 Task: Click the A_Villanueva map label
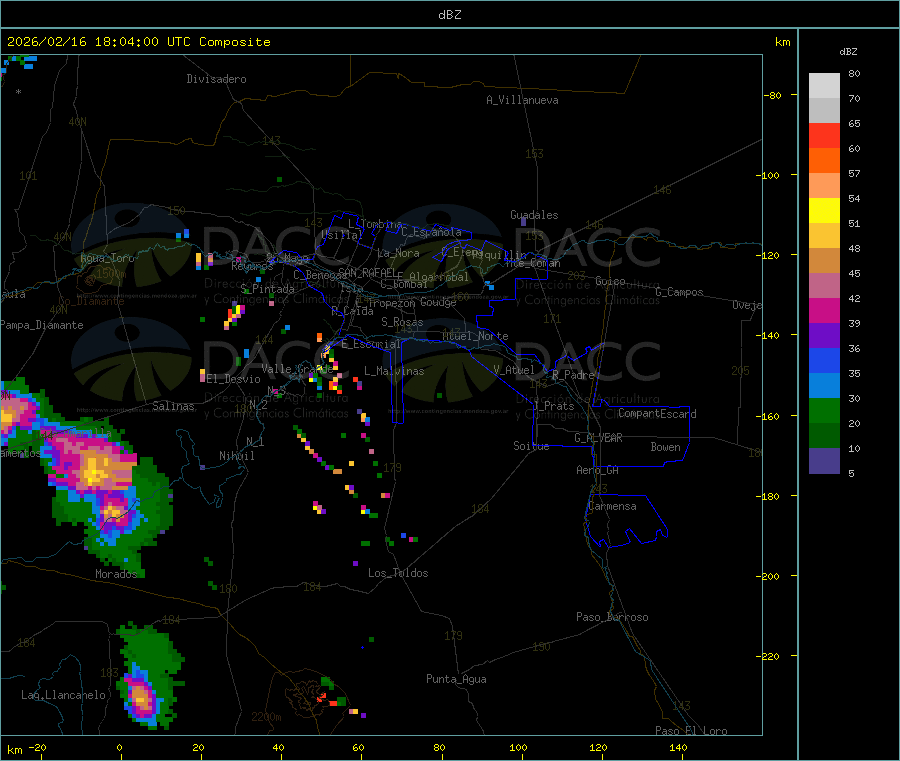pos(522,100)
